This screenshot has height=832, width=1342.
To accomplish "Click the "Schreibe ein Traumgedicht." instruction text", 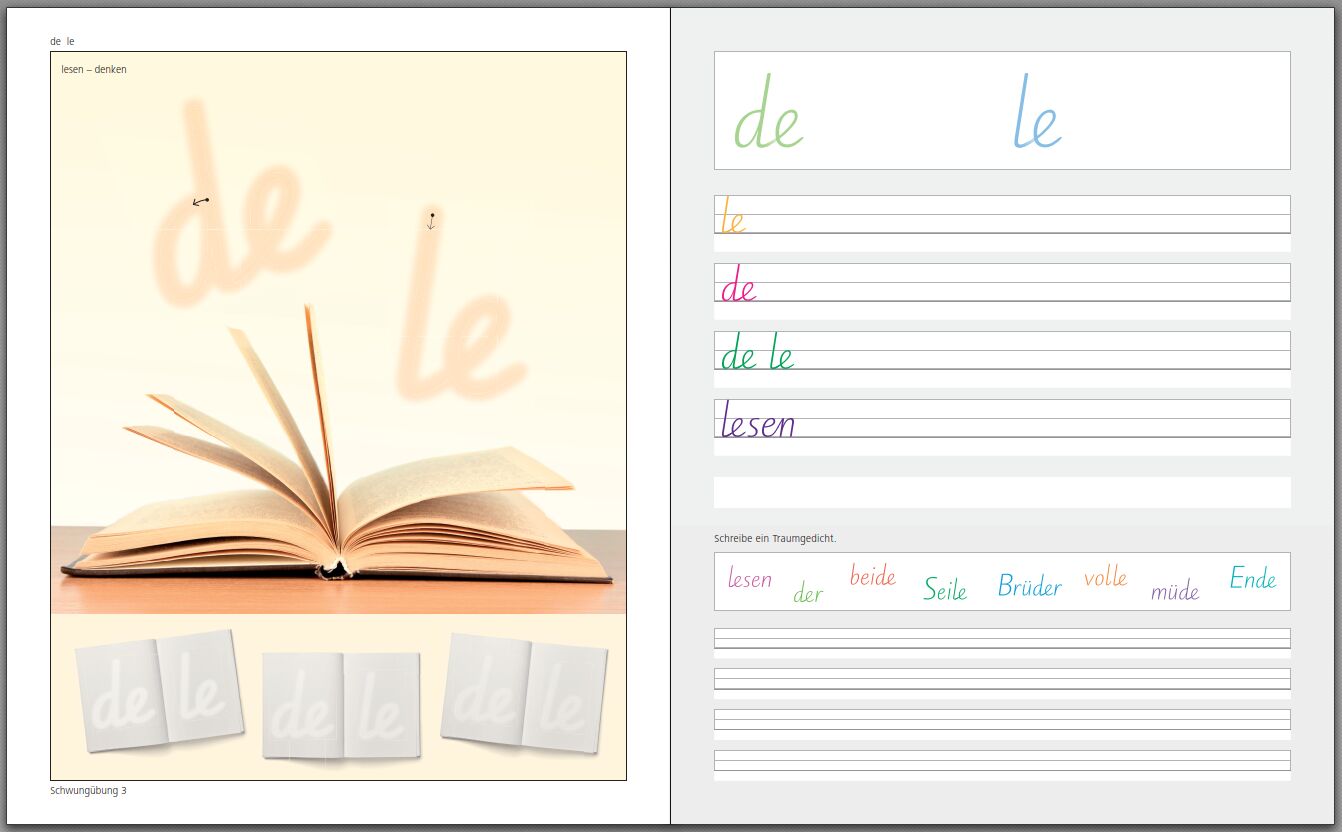I will tap(775, 539).
